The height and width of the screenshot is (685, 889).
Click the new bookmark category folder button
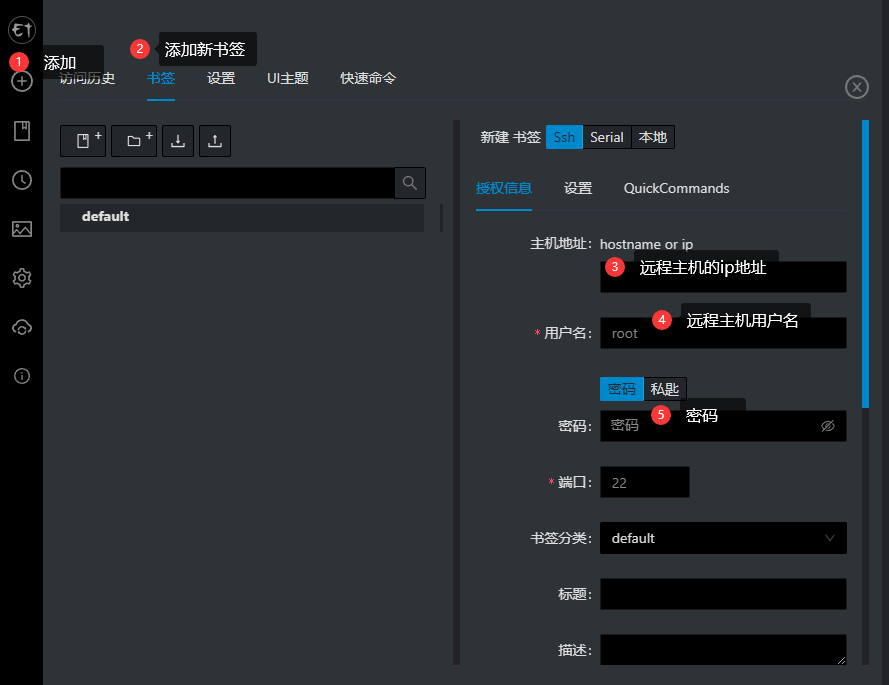(x=134, y=141)
